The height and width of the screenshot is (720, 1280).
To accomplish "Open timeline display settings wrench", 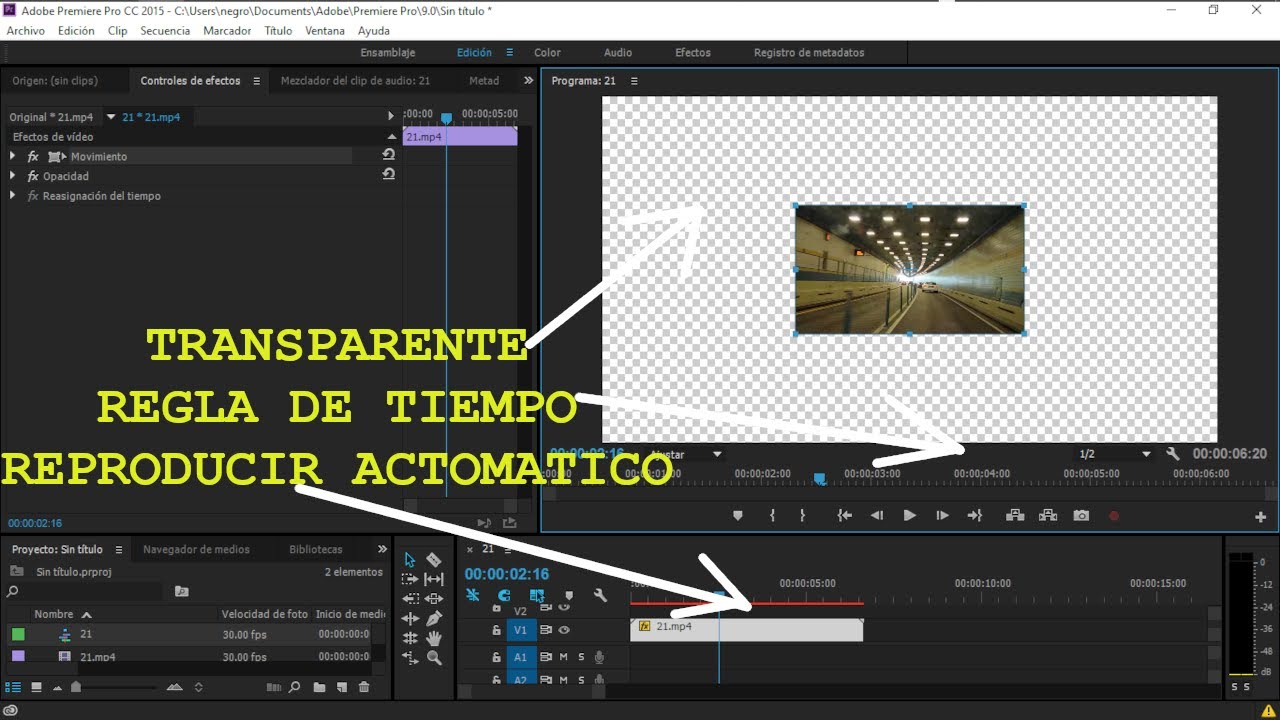I will [600, 595].
